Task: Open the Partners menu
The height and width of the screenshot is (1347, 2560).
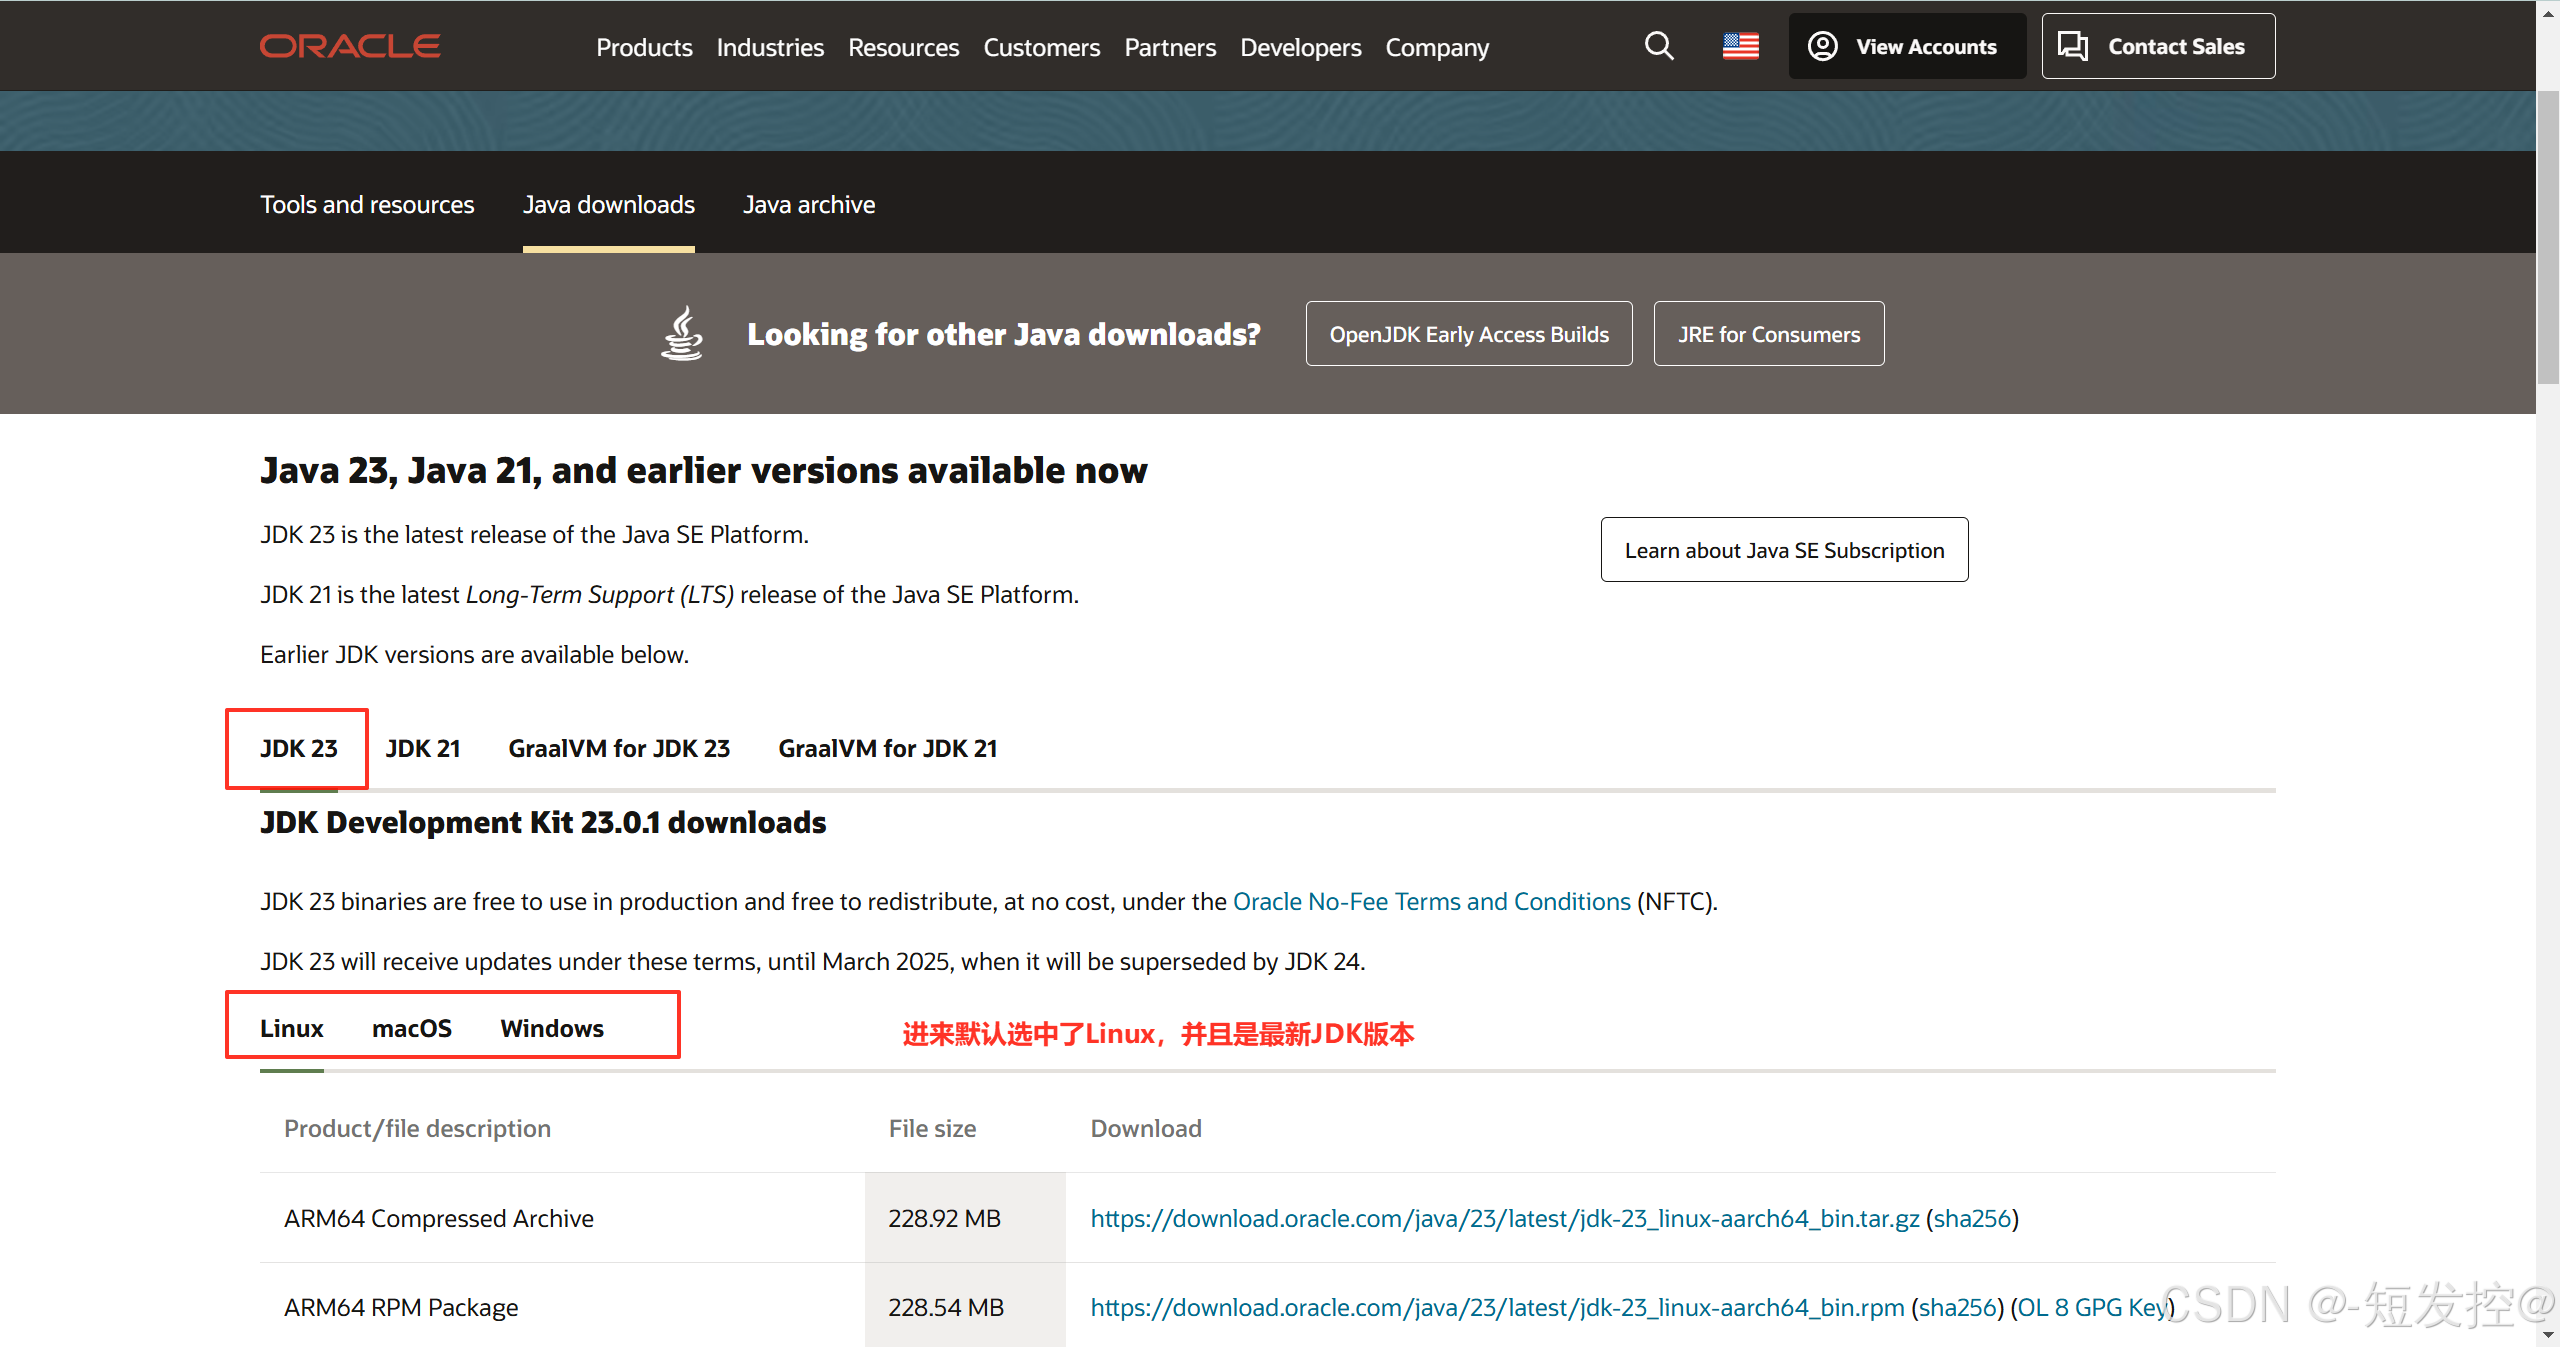Action: [x=1170, y=47]
